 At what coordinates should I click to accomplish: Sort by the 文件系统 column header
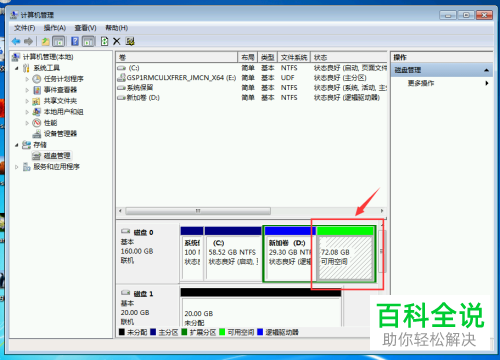point(294,57)
